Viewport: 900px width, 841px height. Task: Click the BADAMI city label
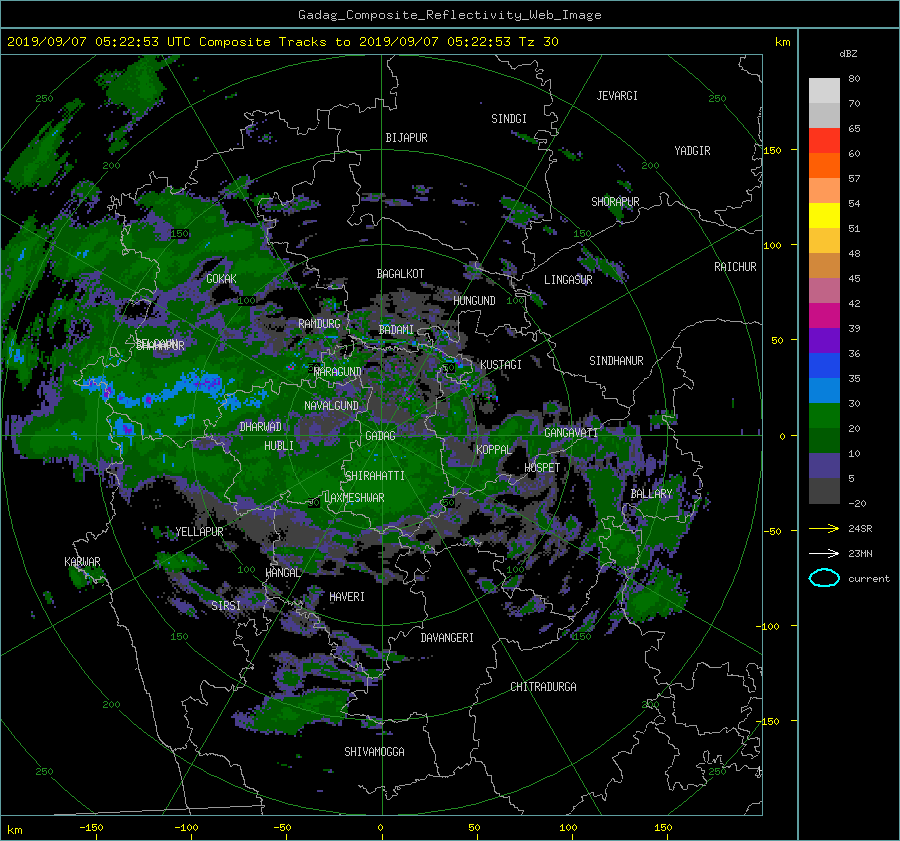click(396, 330)
